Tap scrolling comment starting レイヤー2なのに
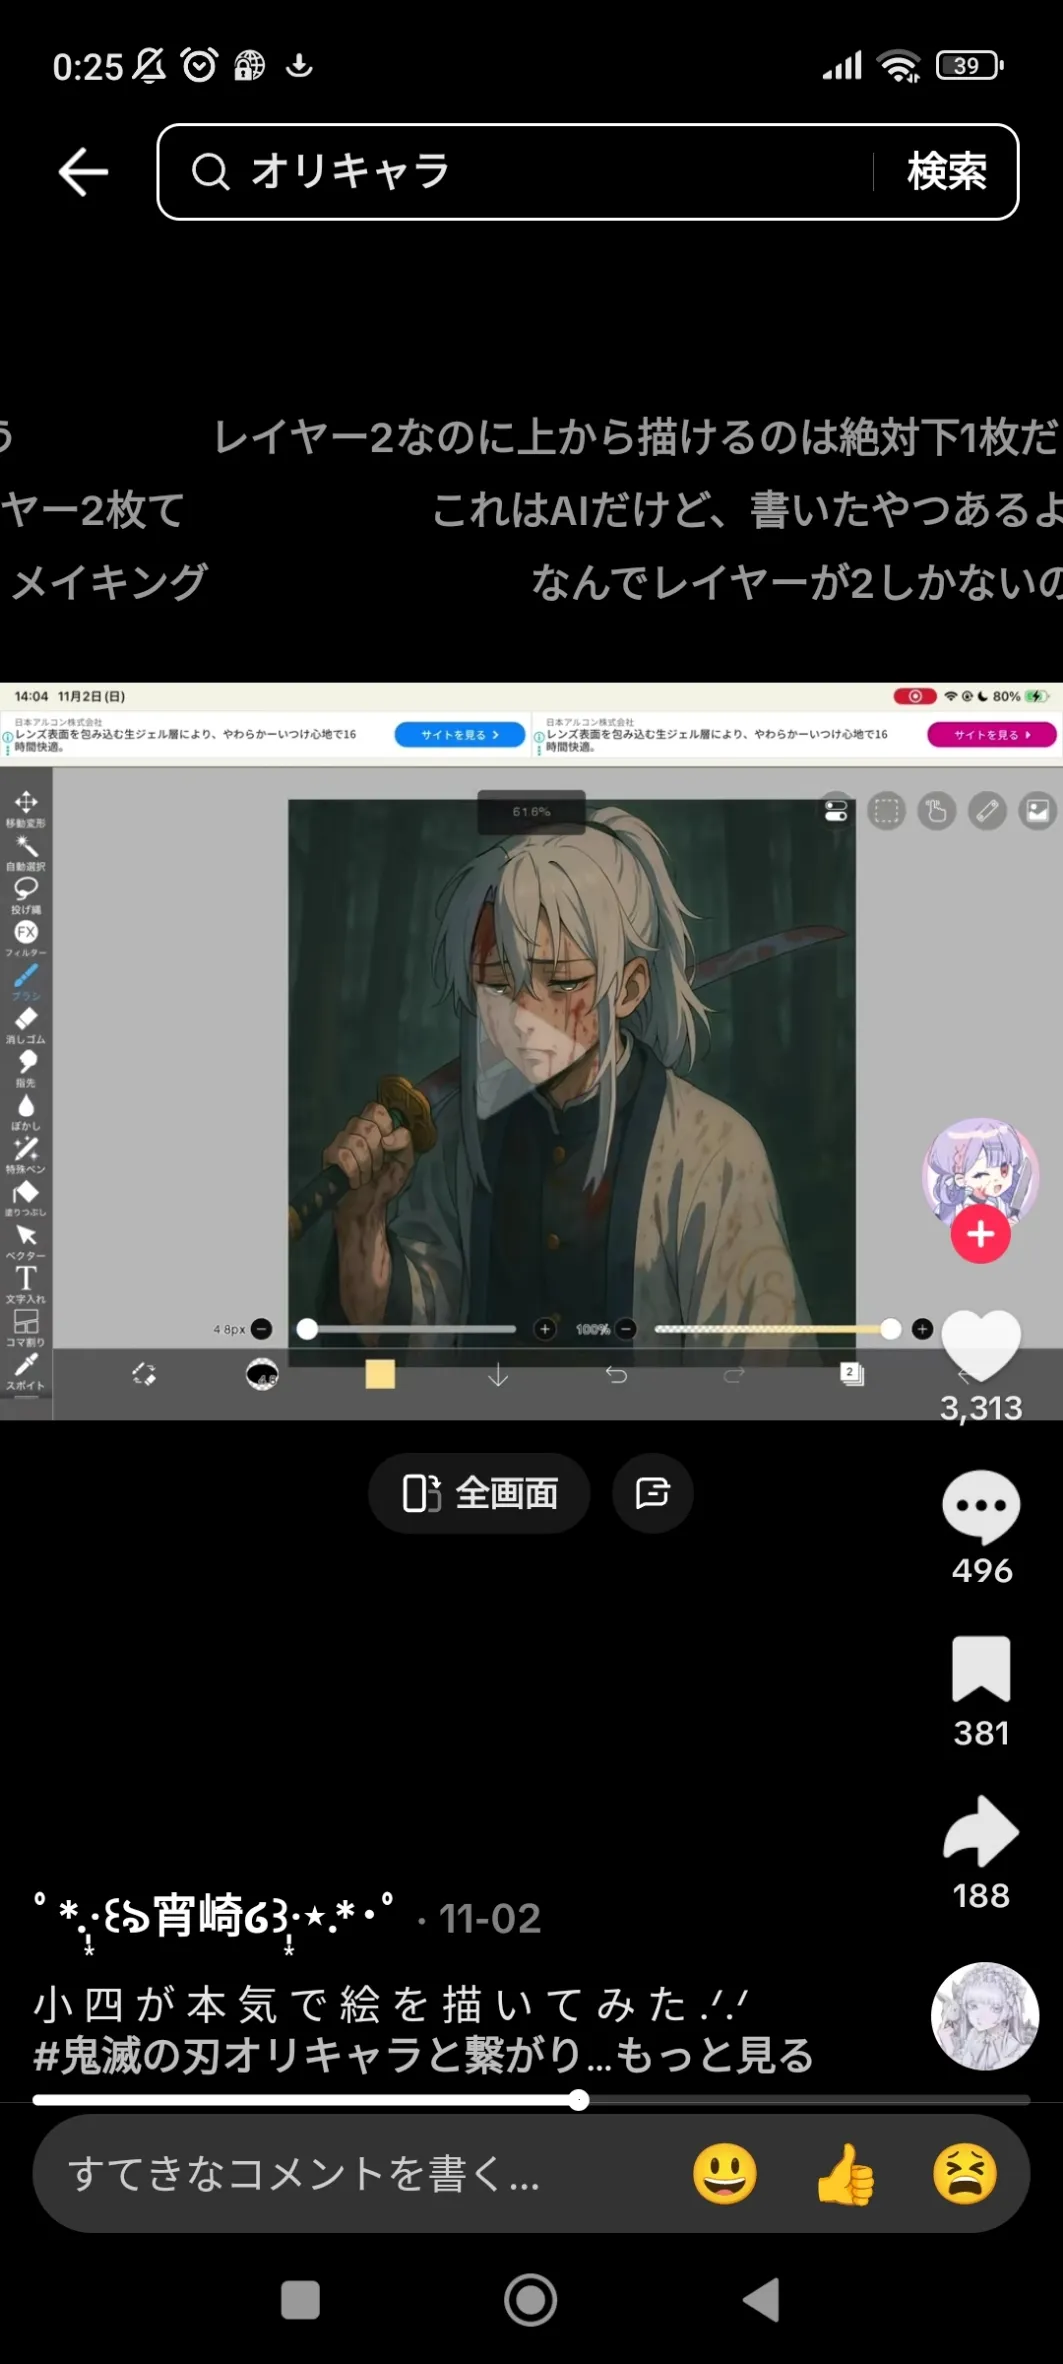Viewport: 1063px width, 2364px height. point(636,438)
